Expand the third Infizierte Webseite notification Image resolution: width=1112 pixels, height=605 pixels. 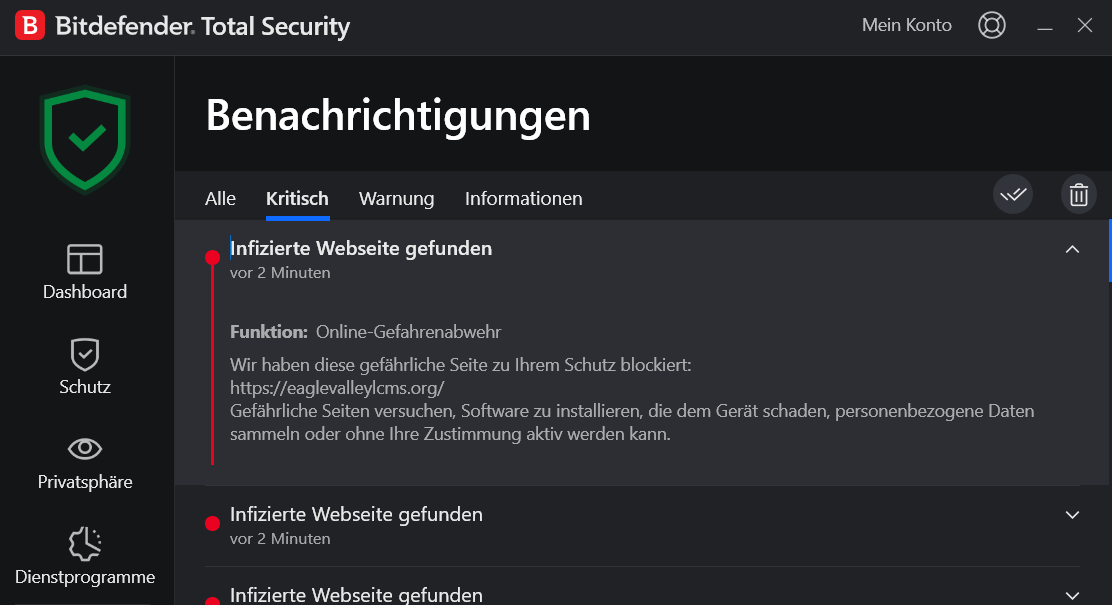tap(1072, 596)
